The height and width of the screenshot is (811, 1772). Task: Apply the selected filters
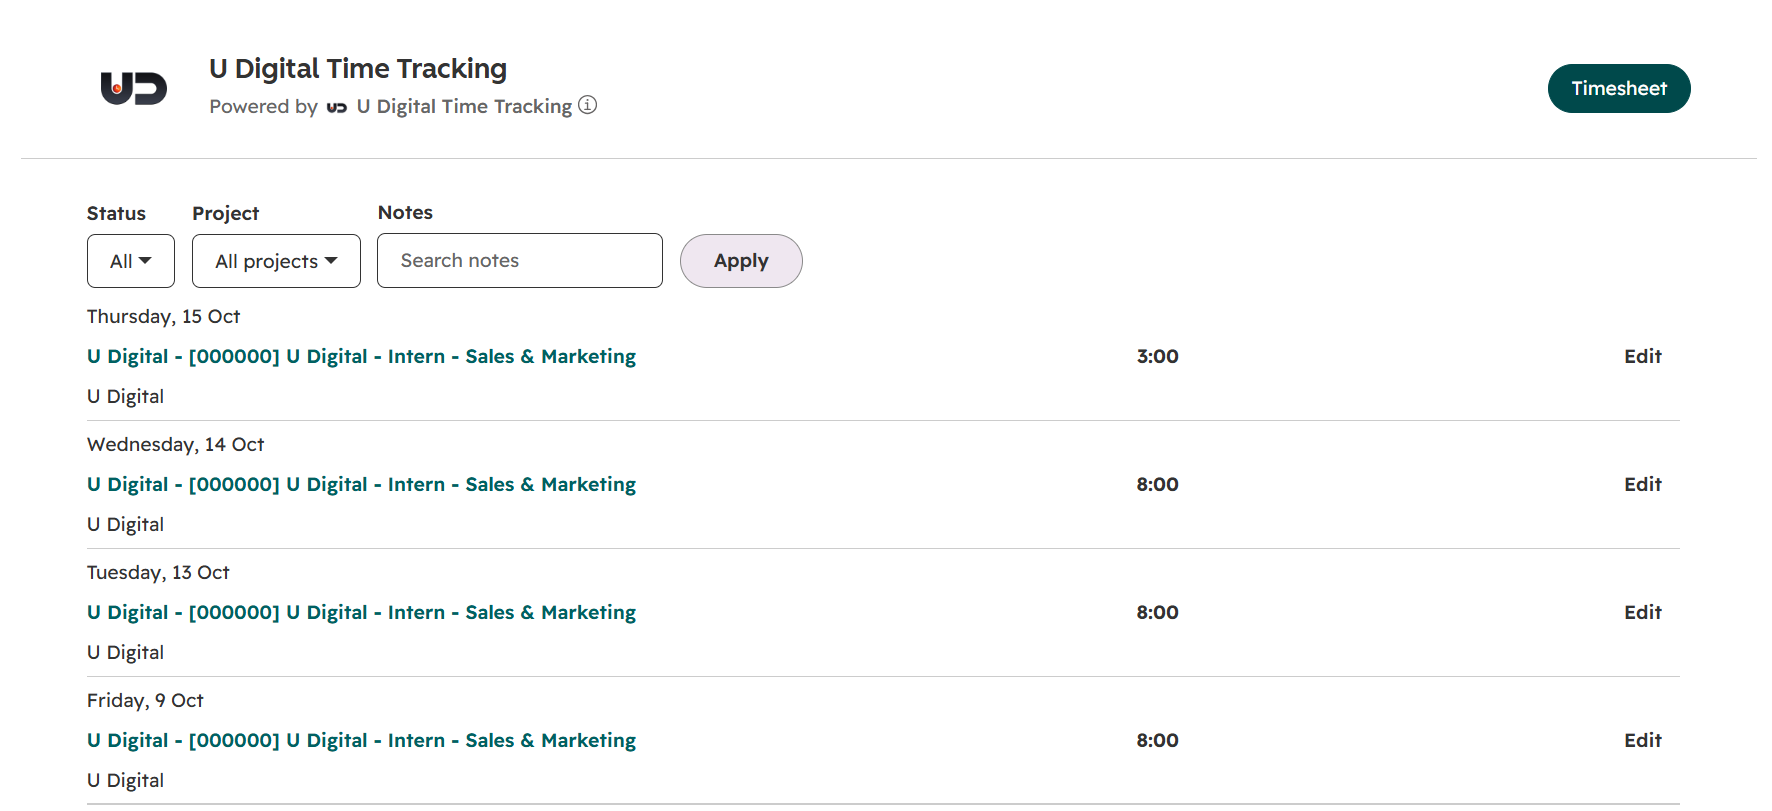click(741, 261)
